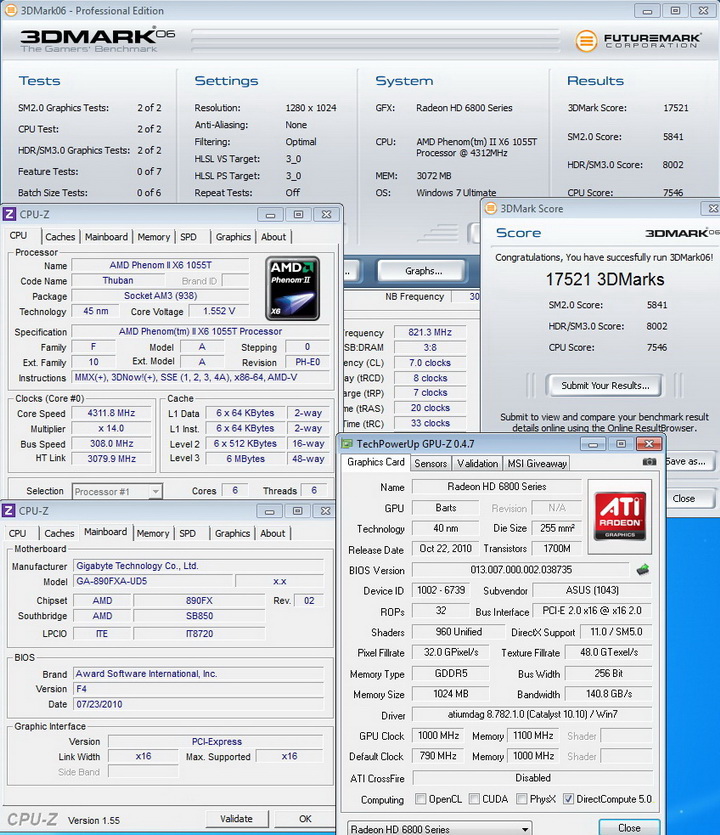
Task: Click the Device ID 1002 - 6739 field
Action: (441, 590)
